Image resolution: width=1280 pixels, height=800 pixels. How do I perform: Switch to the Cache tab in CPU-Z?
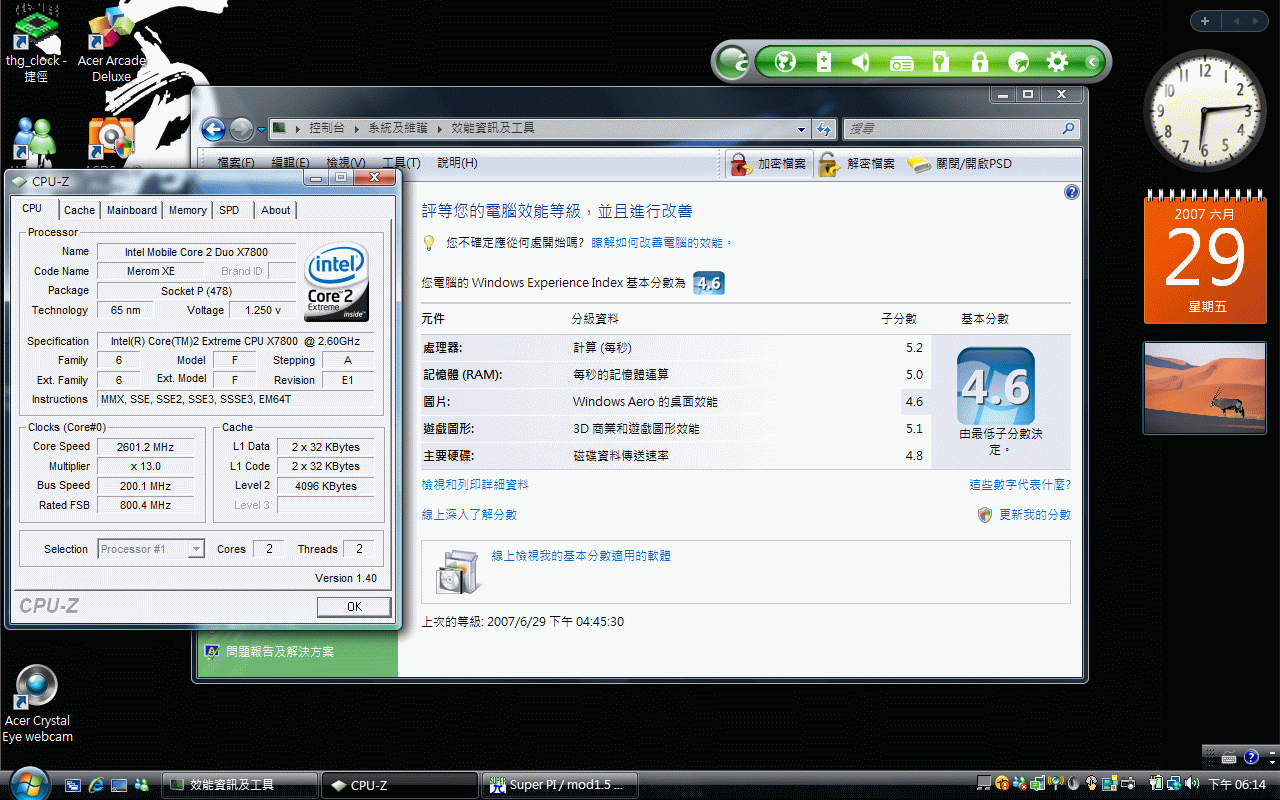tap(79, 210)
